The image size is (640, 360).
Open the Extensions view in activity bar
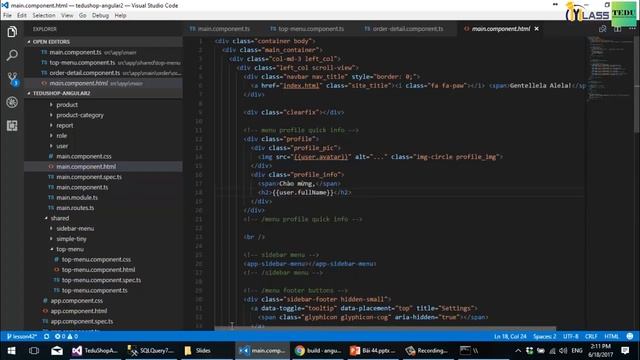click(12, 126)
